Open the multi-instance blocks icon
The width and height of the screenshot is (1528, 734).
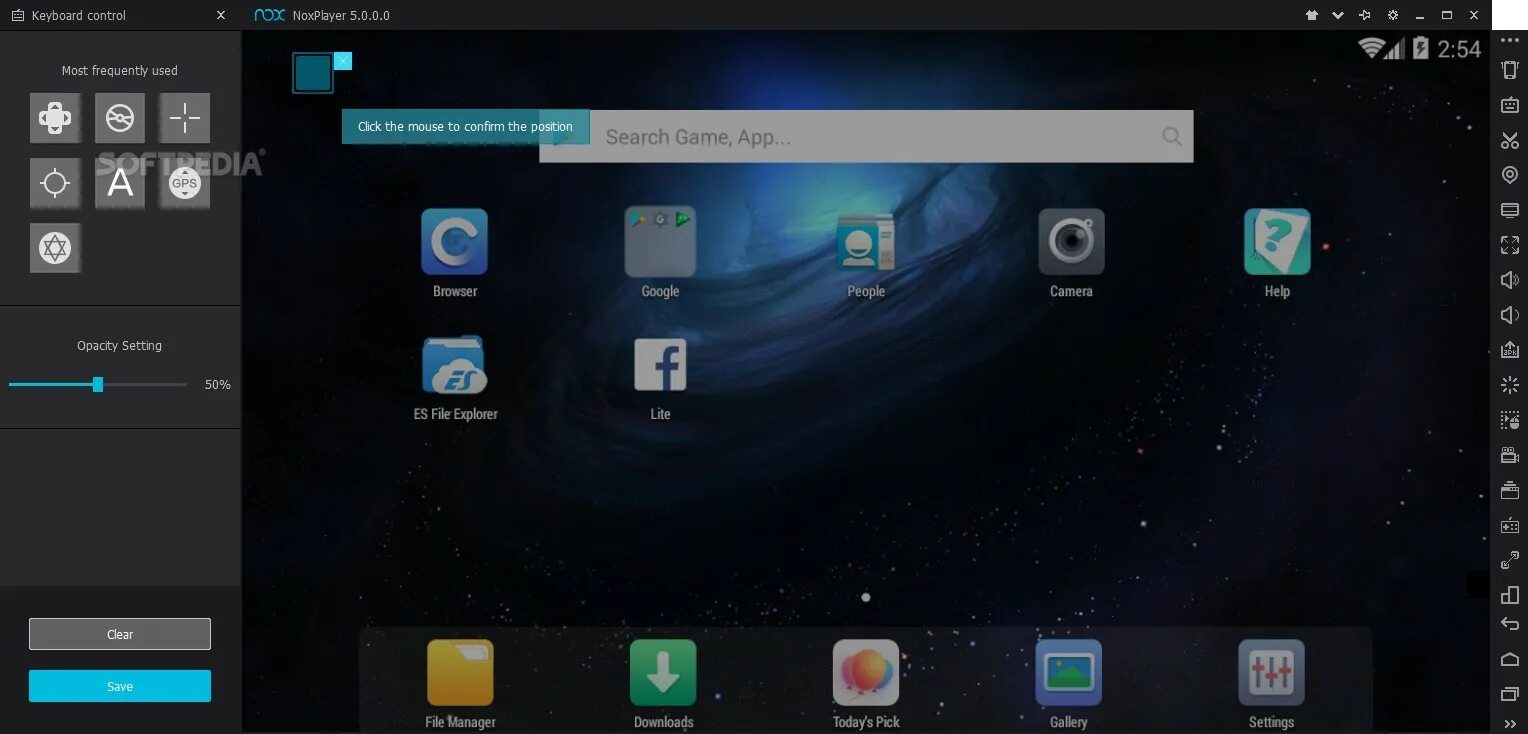coord(1510,595)
